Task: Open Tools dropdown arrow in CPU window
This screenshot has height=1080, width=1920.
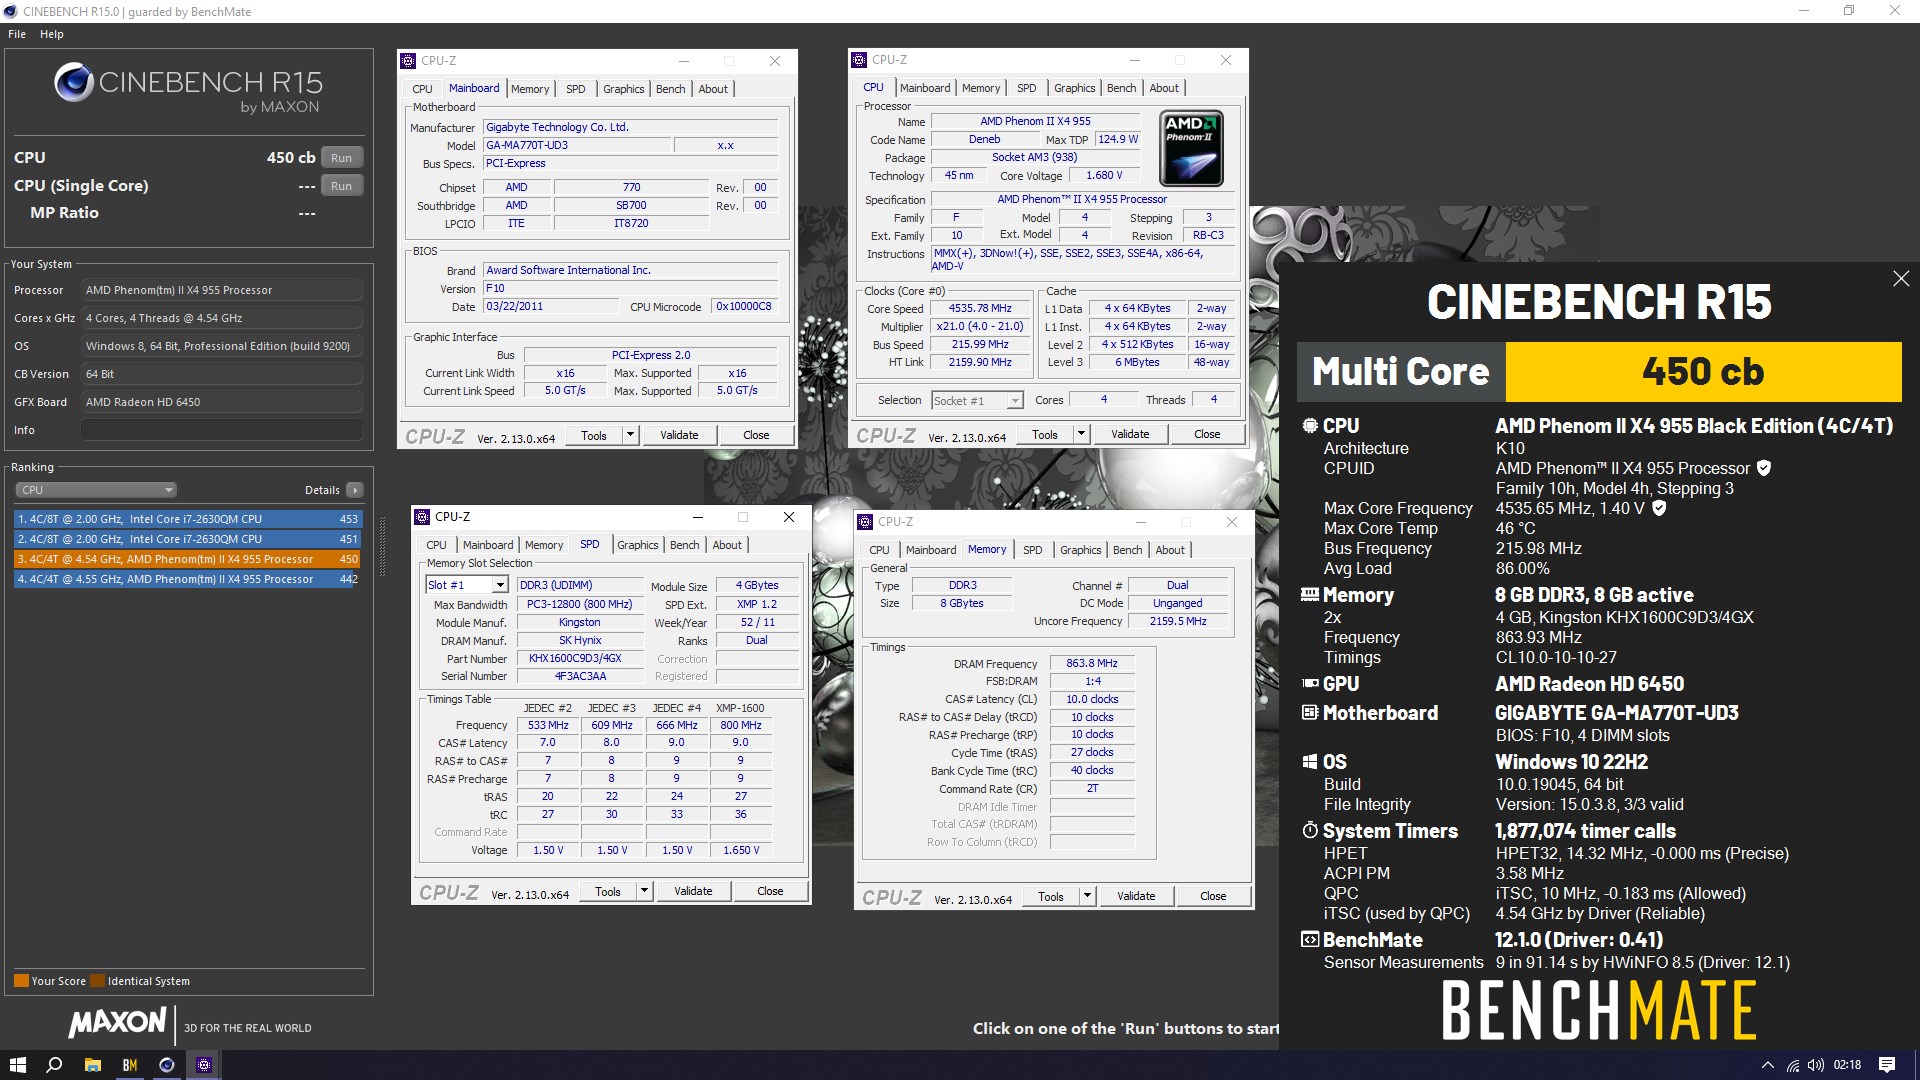Action: coord(1081,434)
